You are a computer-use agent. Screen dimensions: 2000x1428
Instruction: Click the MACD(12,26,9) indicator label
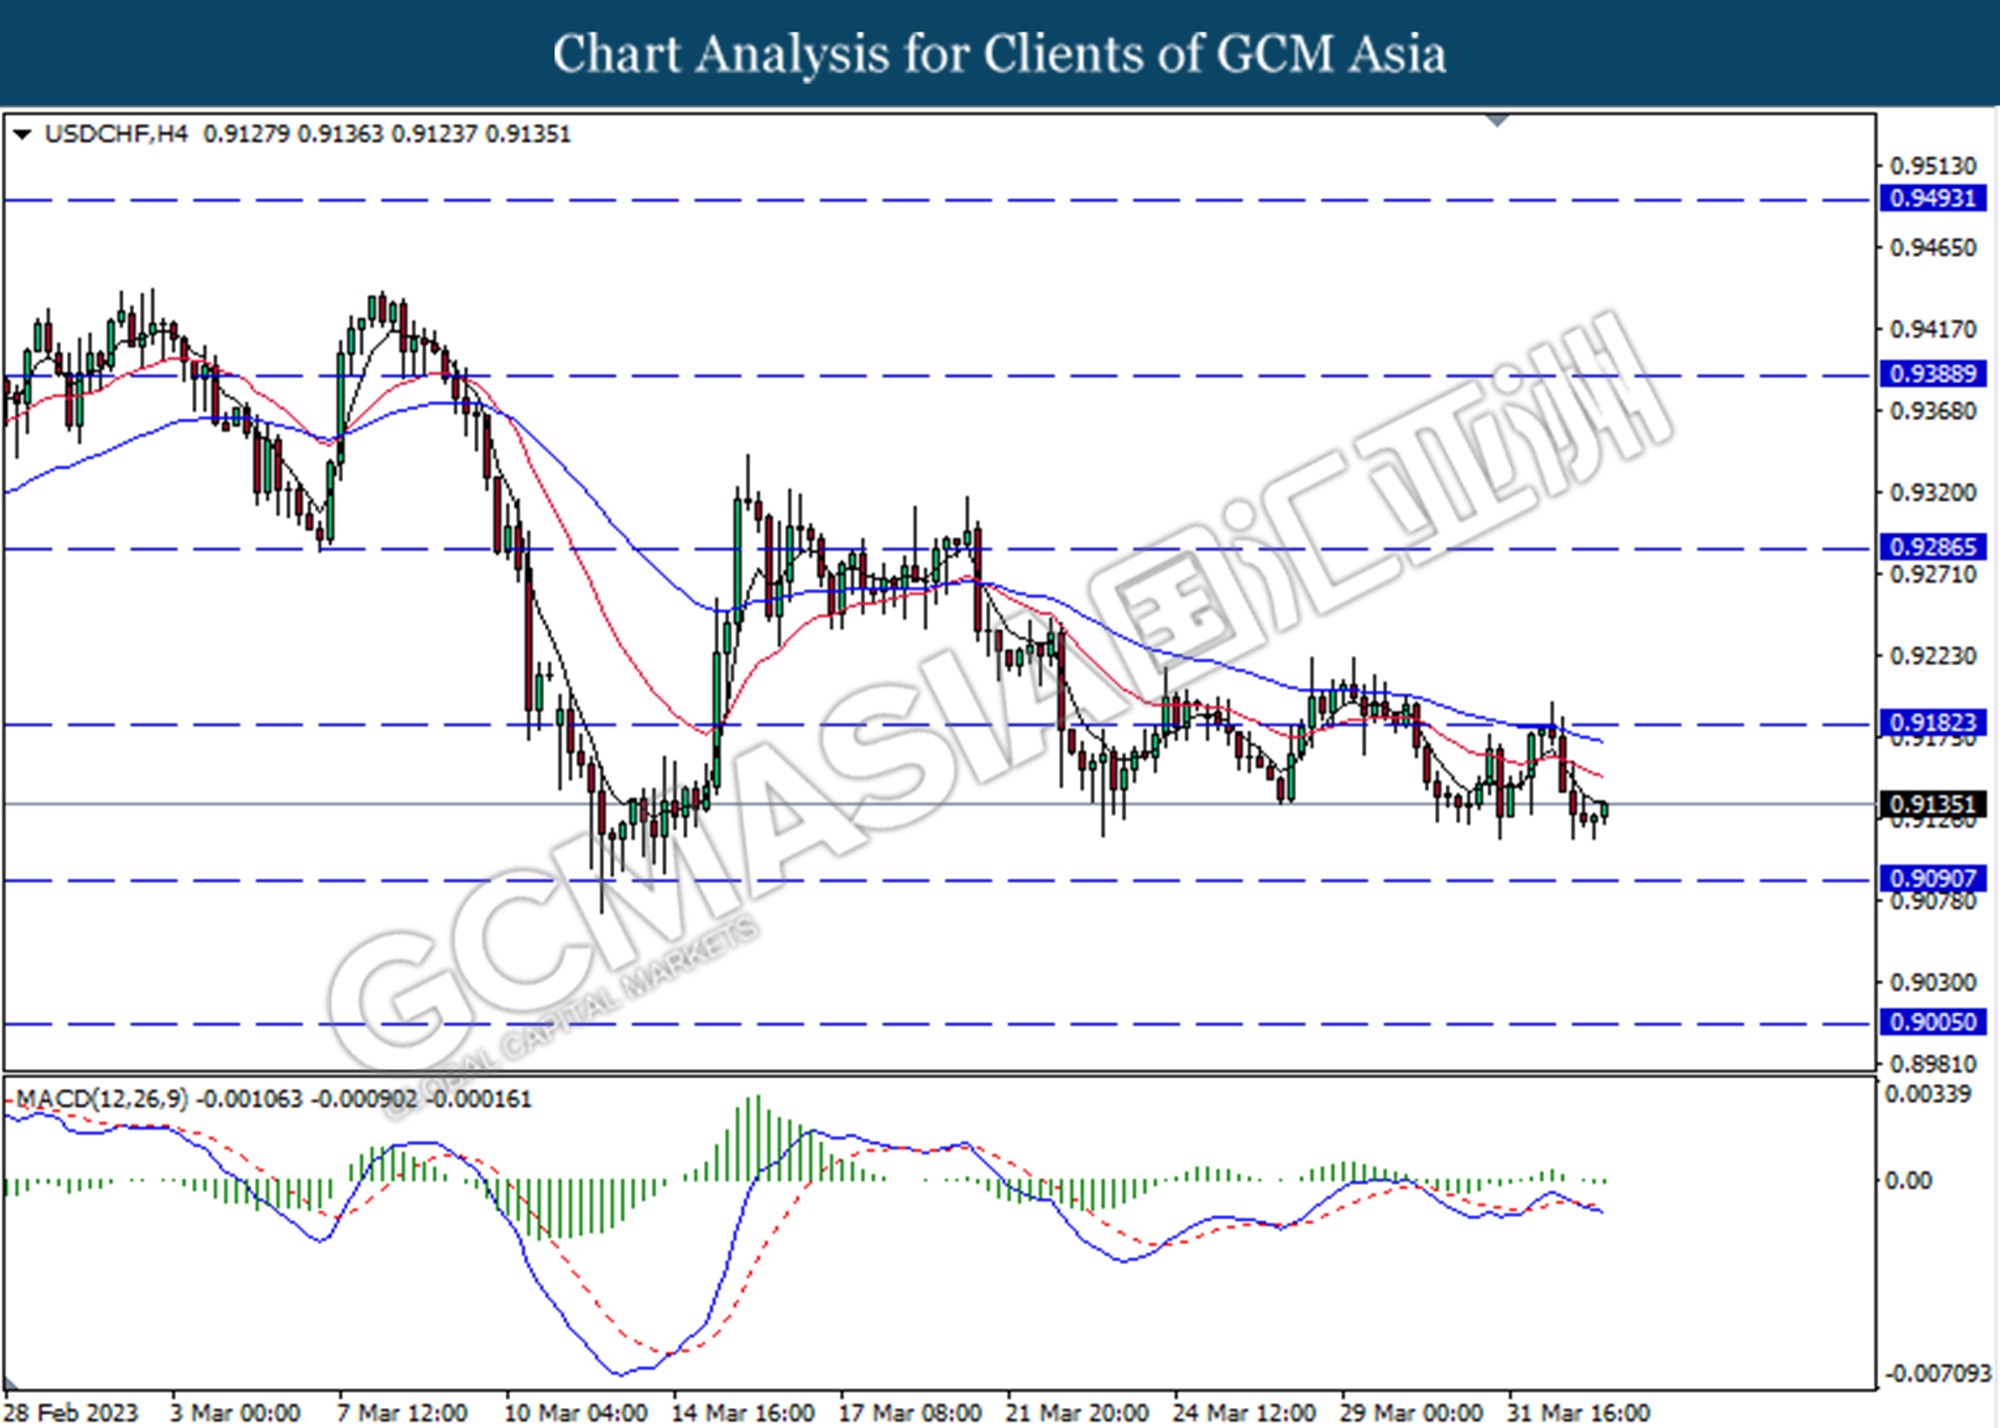point(102,1099)
